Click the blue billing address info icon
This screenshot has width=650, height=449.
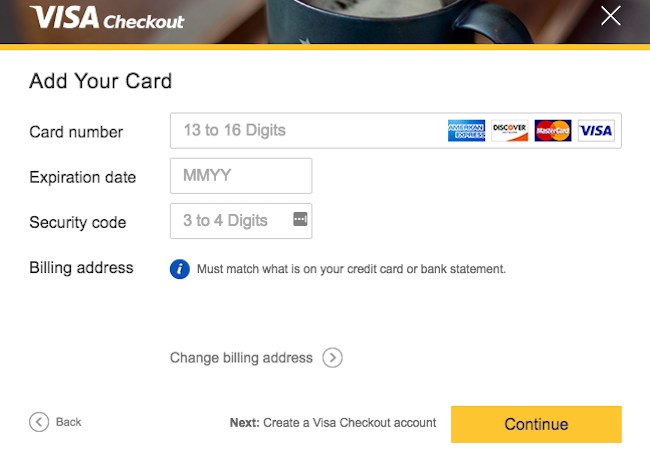179,269
